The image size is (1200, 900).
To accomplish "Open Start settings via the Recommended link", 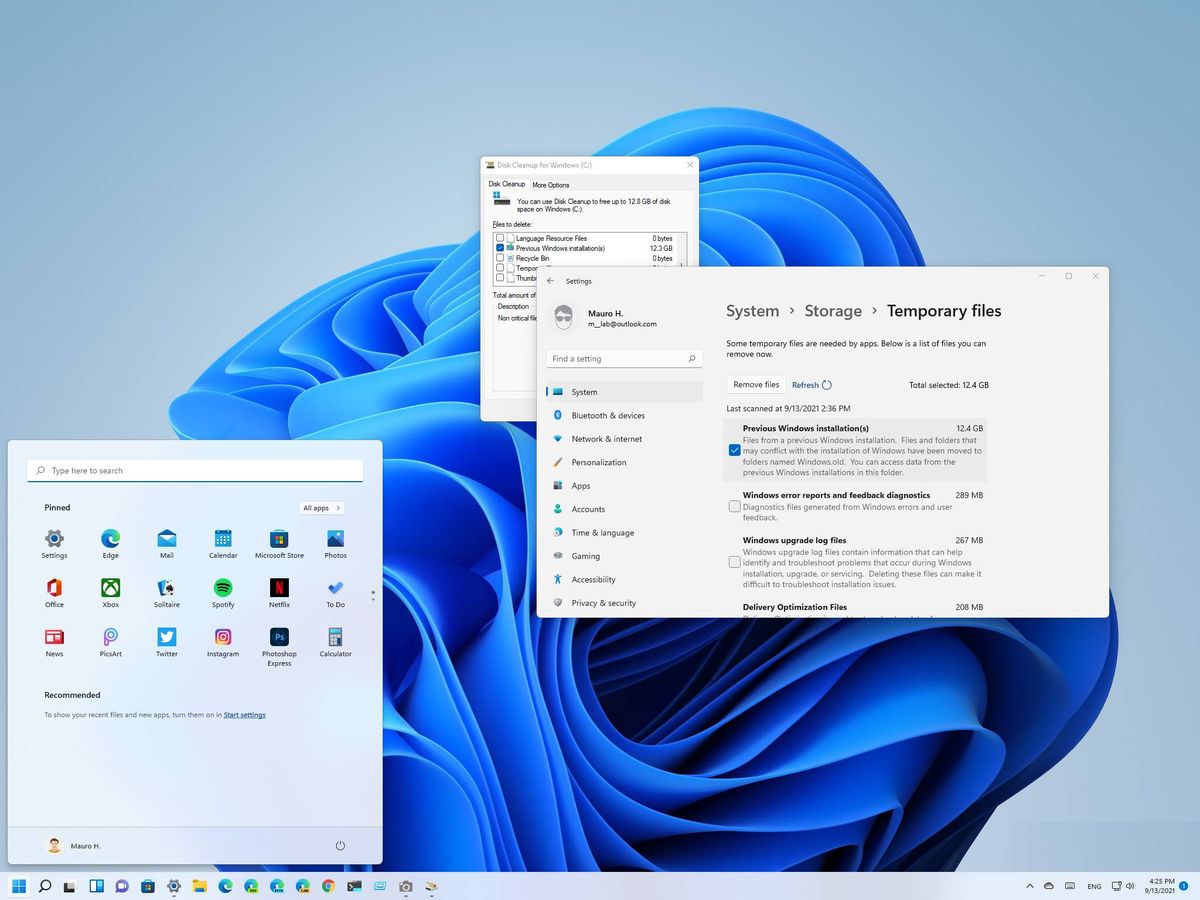I will coord(244,715).
